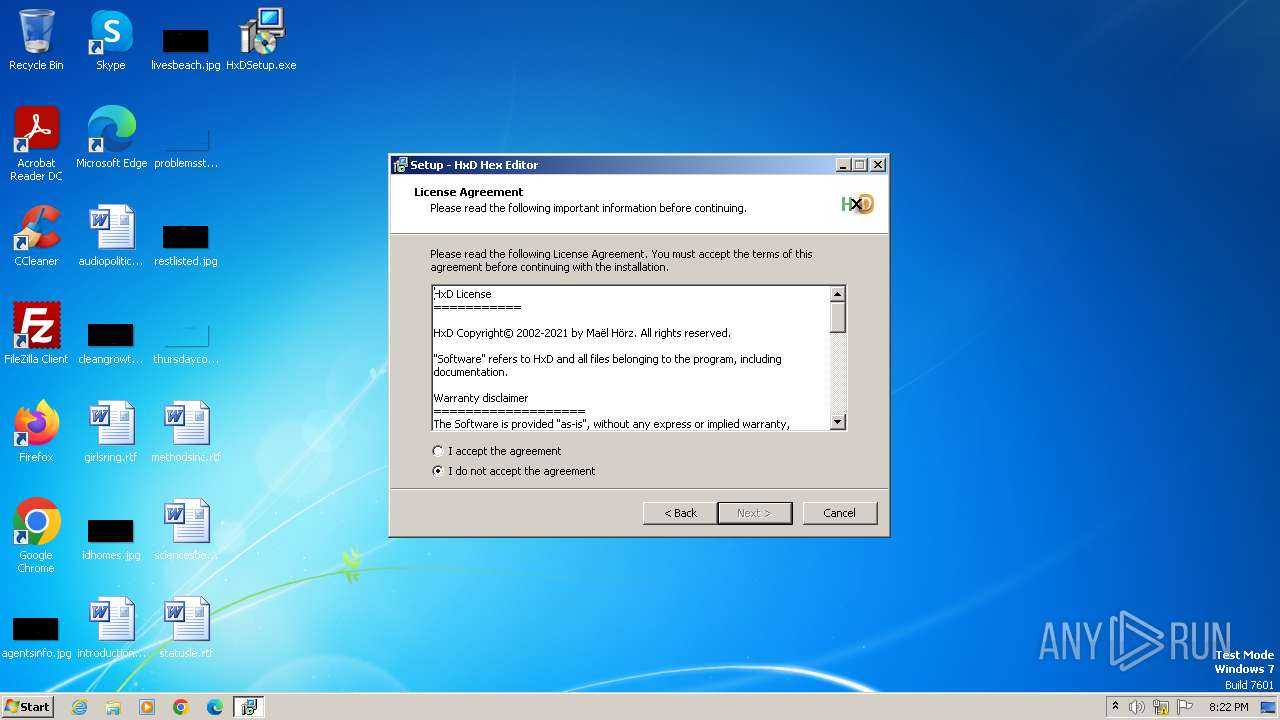Click the Next button in Setup
The height and width of the screenshot is (720, 1280).
(x=755, y=513)
